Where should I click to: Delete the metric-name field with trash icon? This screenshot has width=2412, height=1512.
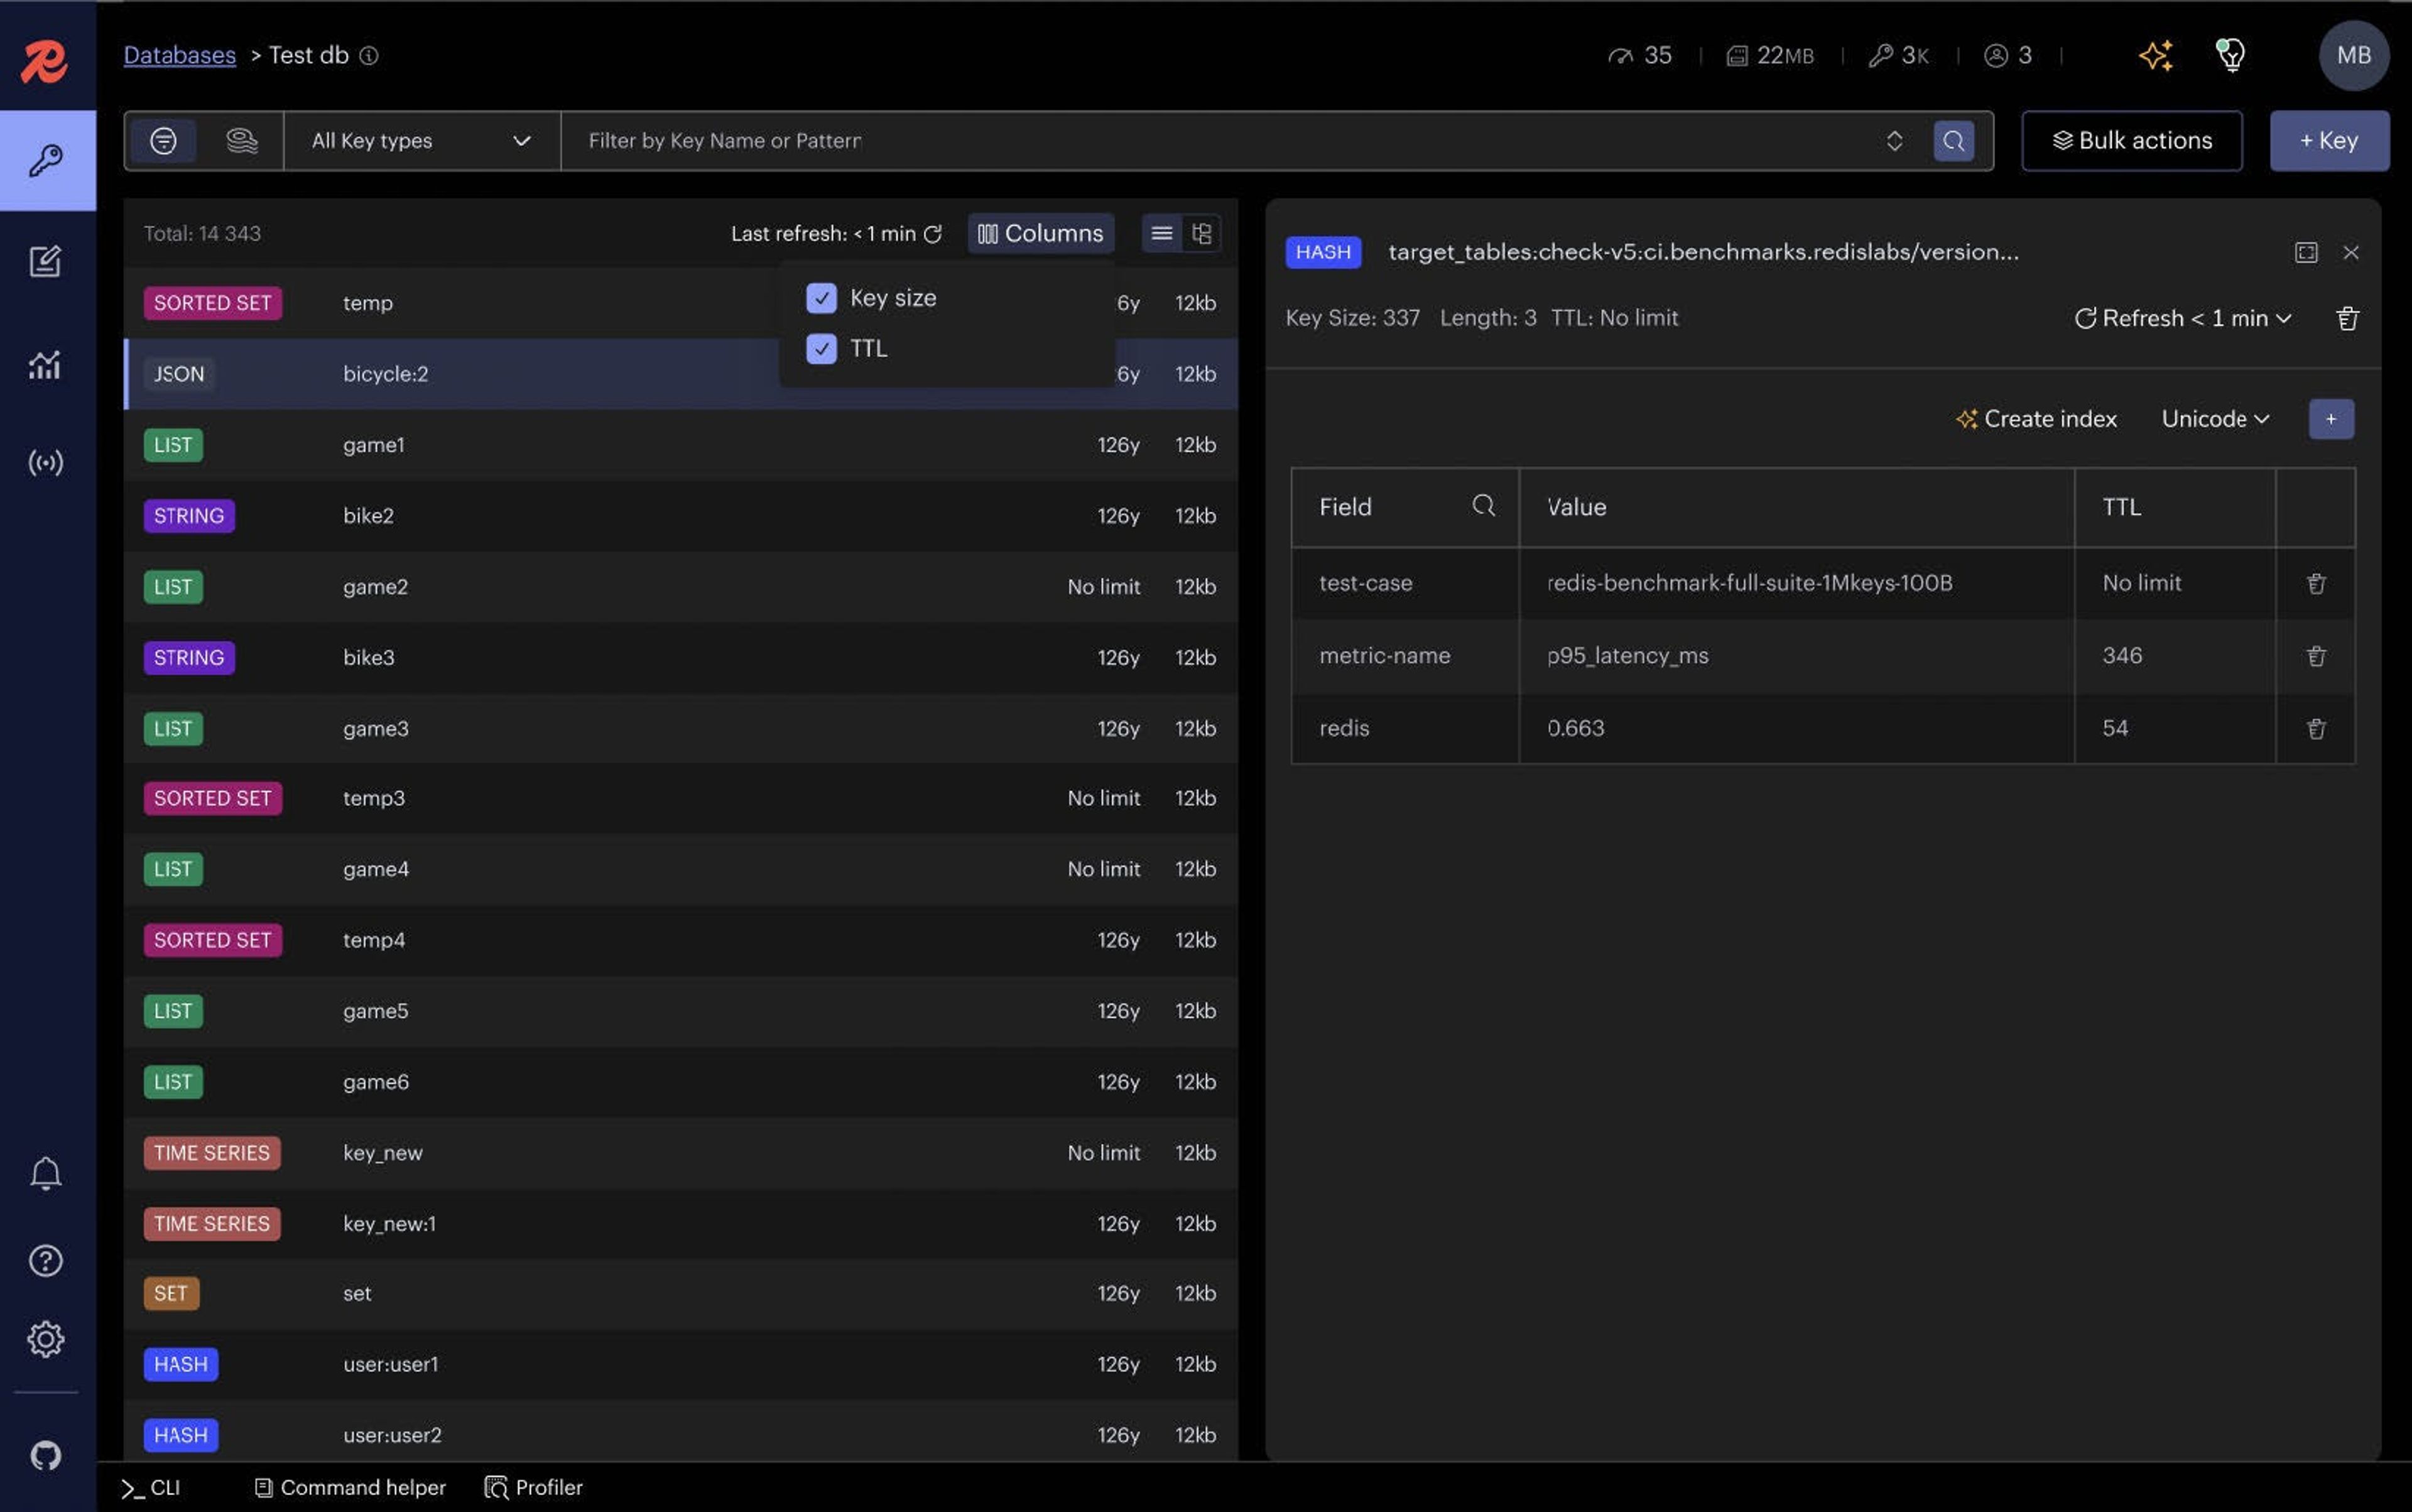click(2315, 656)
